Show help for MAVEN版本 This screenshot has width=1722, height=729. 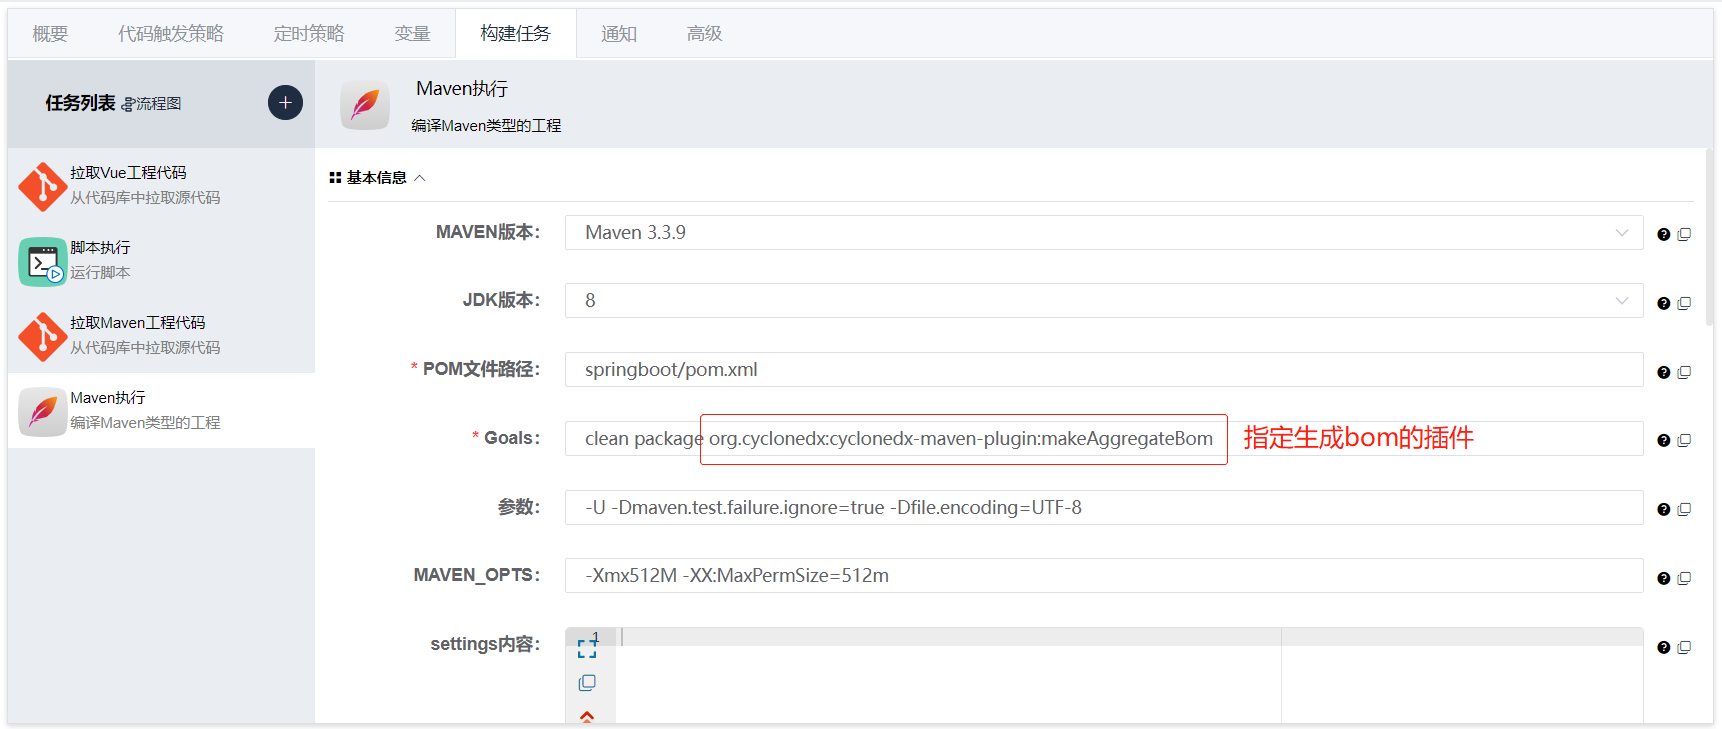1664,234
